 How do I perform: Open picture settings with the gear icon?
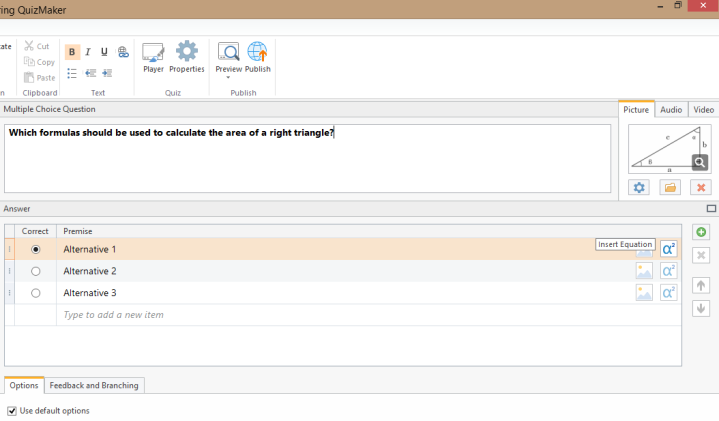point(639,188)
